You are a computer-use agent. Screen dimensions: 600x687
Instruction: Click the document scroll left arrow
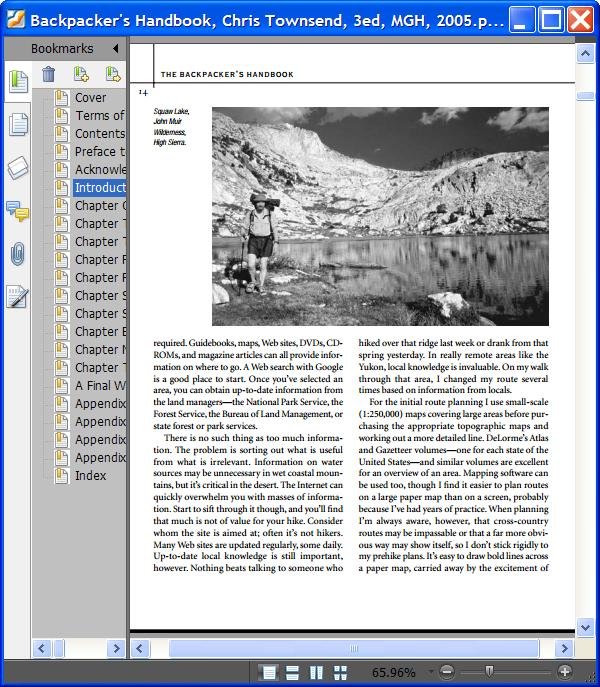(x=140, y=648)
